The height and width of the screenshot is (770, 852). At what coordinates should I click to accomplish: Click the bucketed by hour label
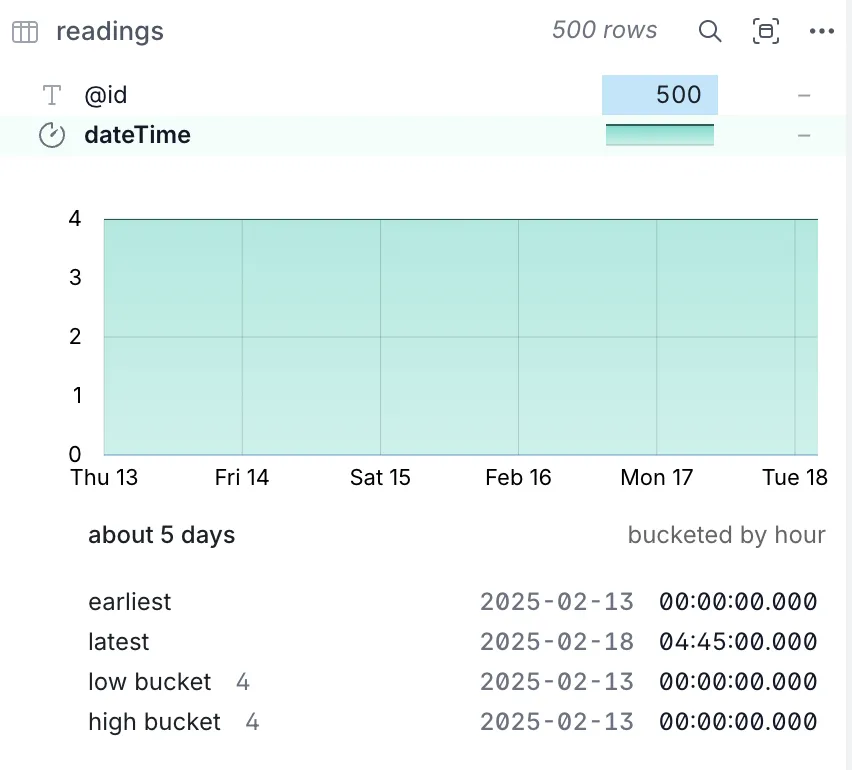click(x=726, y=535)
